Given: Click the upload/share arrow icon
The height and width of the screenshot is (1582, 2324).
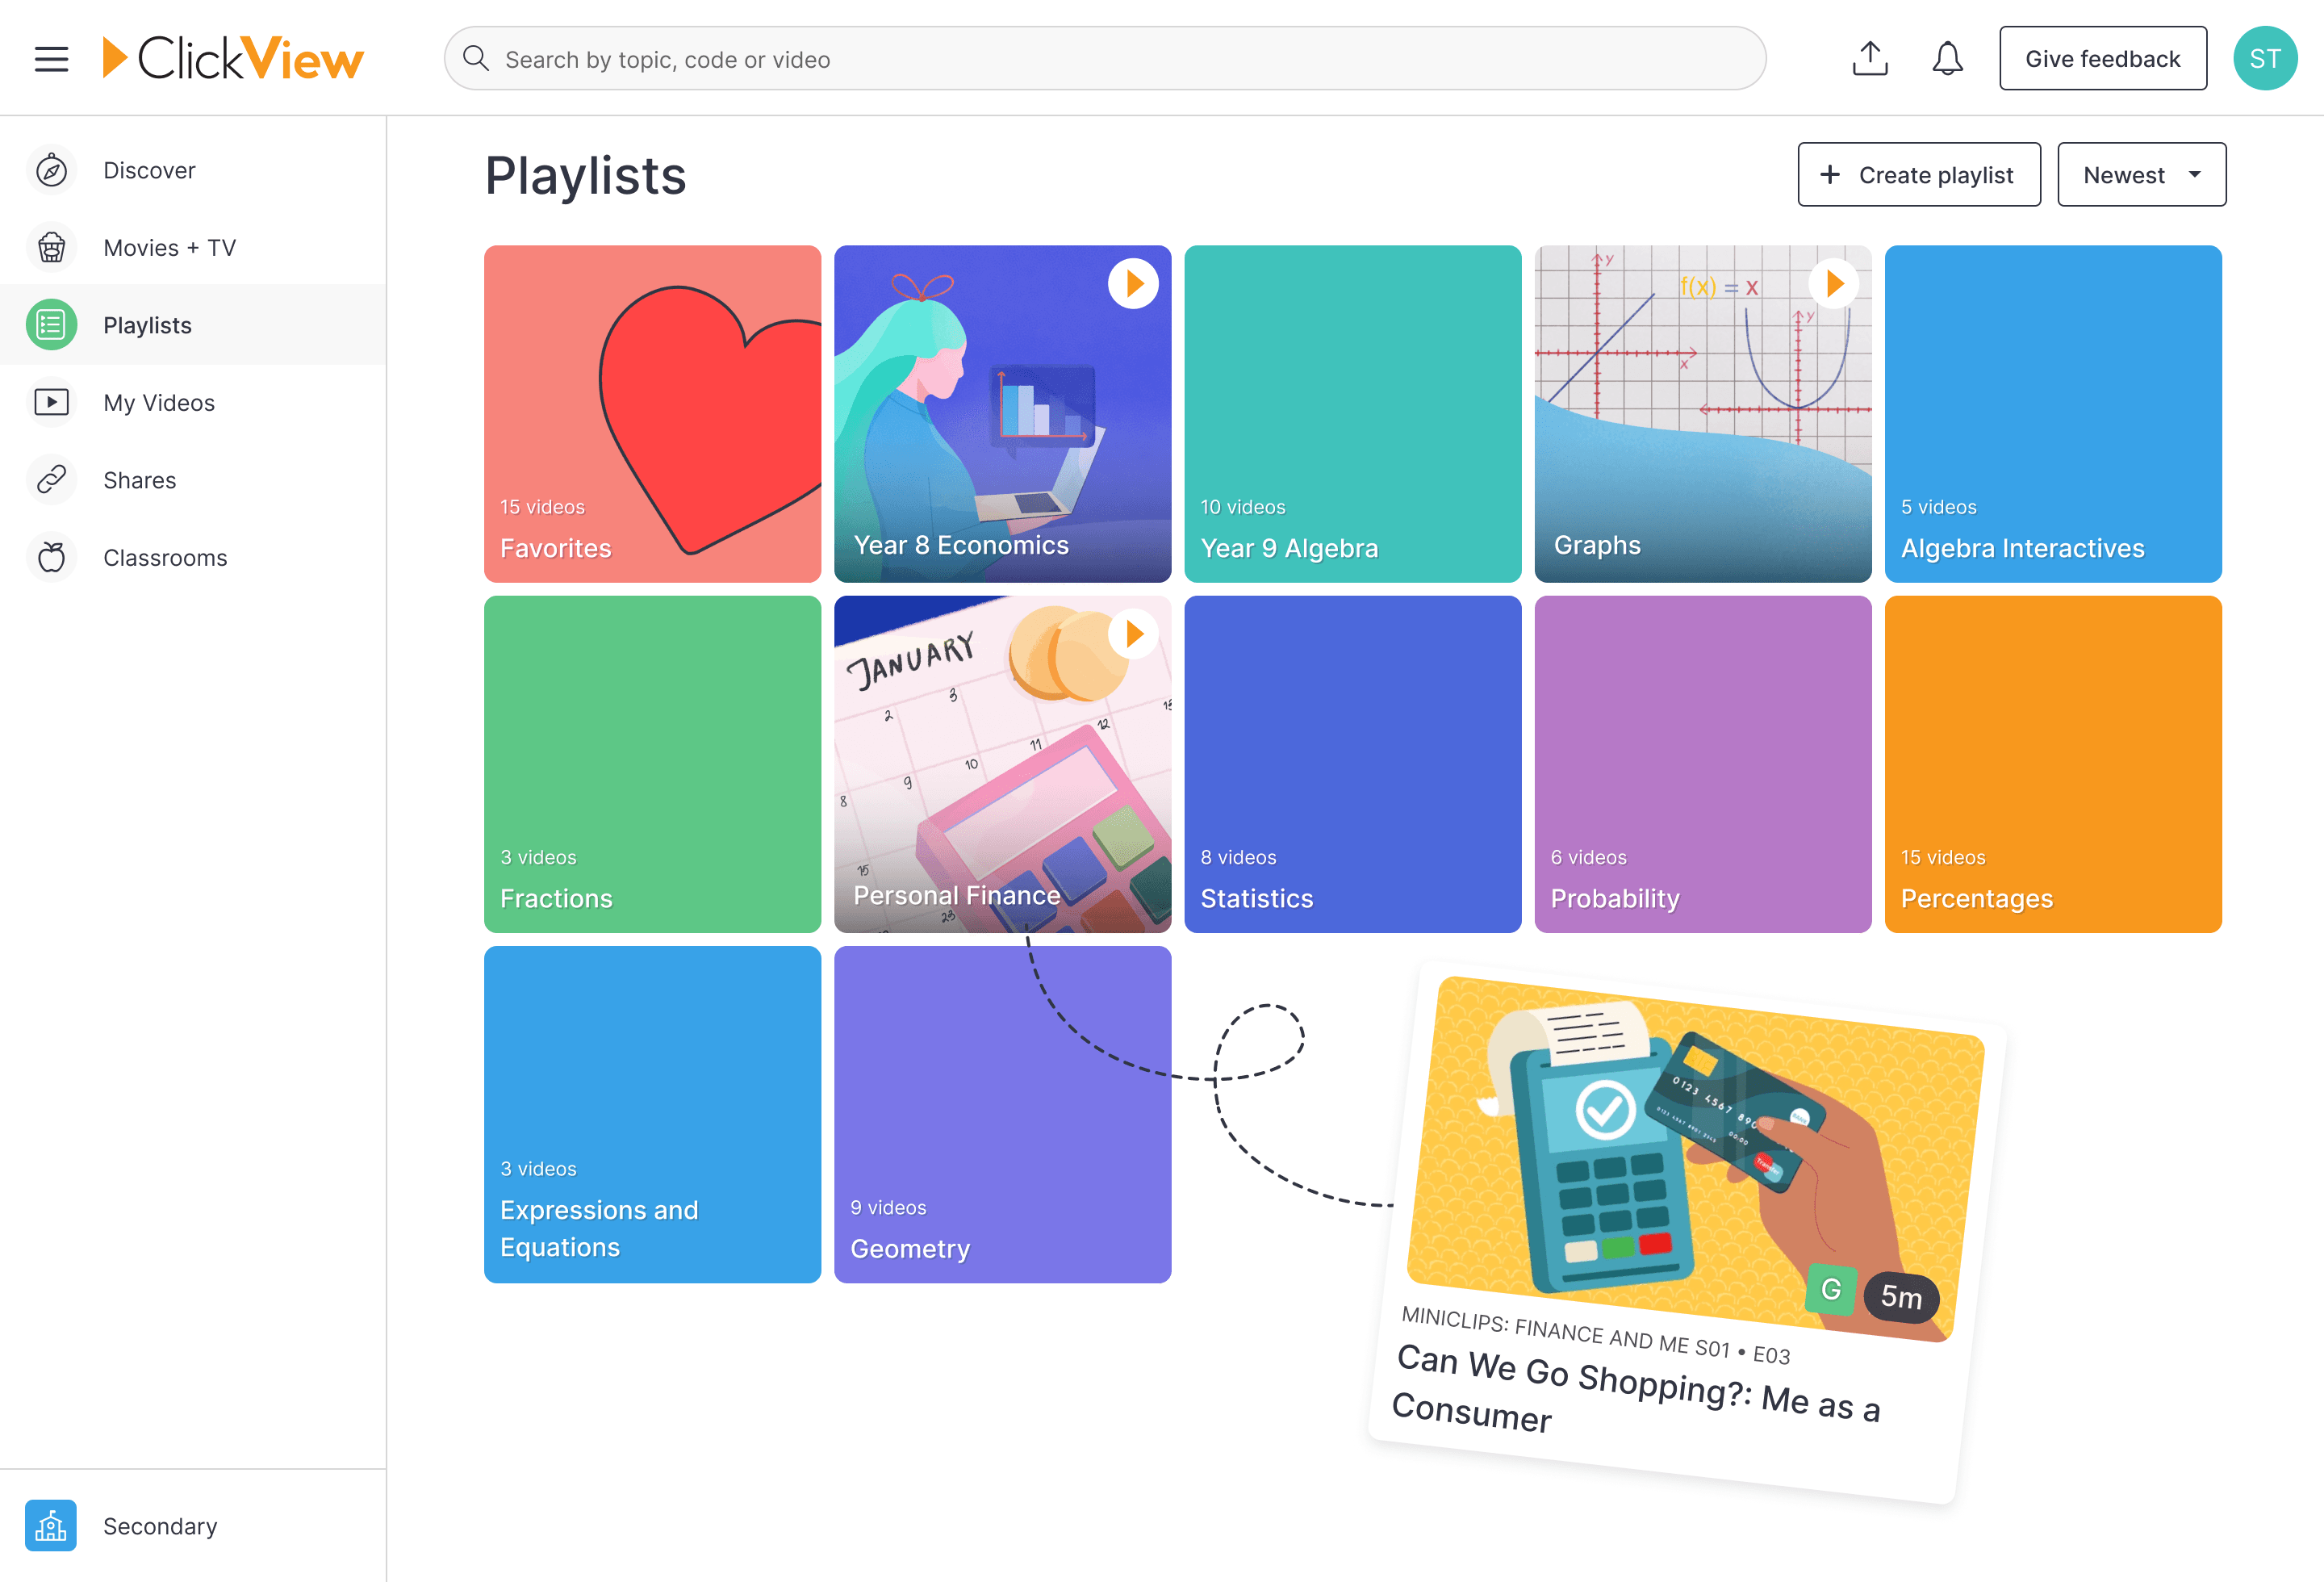Looking at the screenshot, I should 1869,58.
